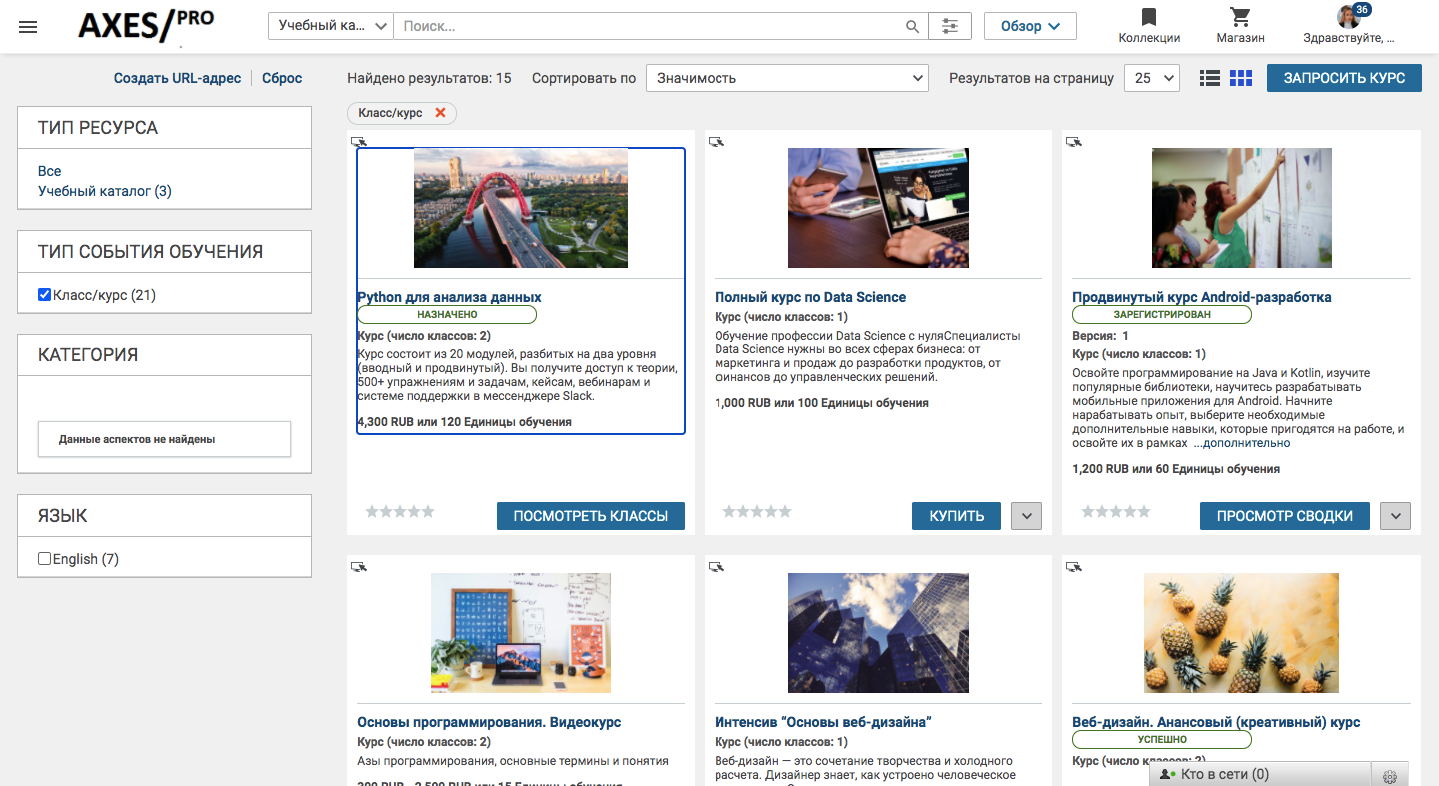Click course type icon on Веб-дизайн Анансовый card

1073,567
